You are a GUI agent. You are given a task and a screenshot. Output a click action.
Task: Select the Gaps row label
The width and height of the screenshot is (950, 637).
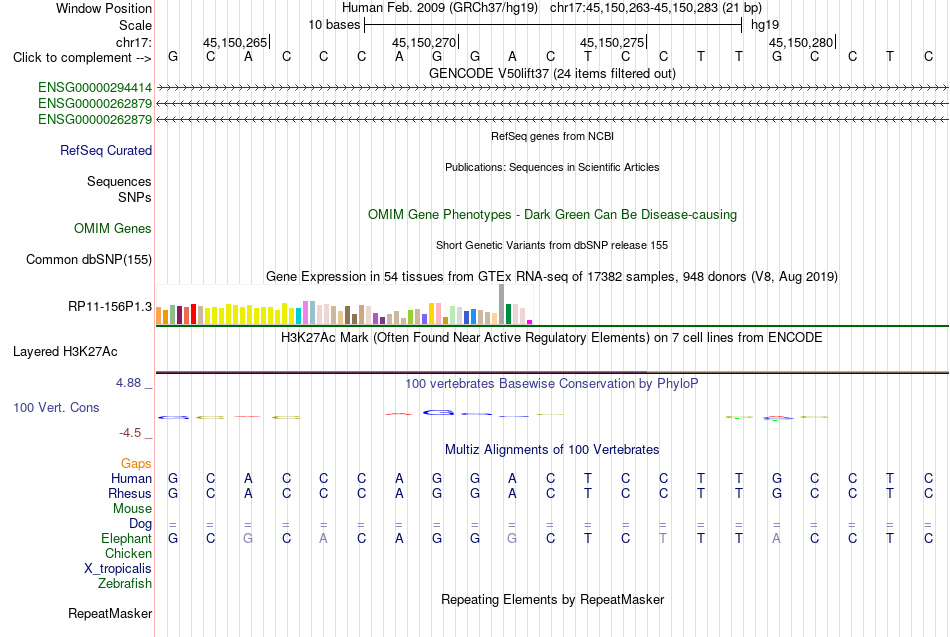click(136, 464)
